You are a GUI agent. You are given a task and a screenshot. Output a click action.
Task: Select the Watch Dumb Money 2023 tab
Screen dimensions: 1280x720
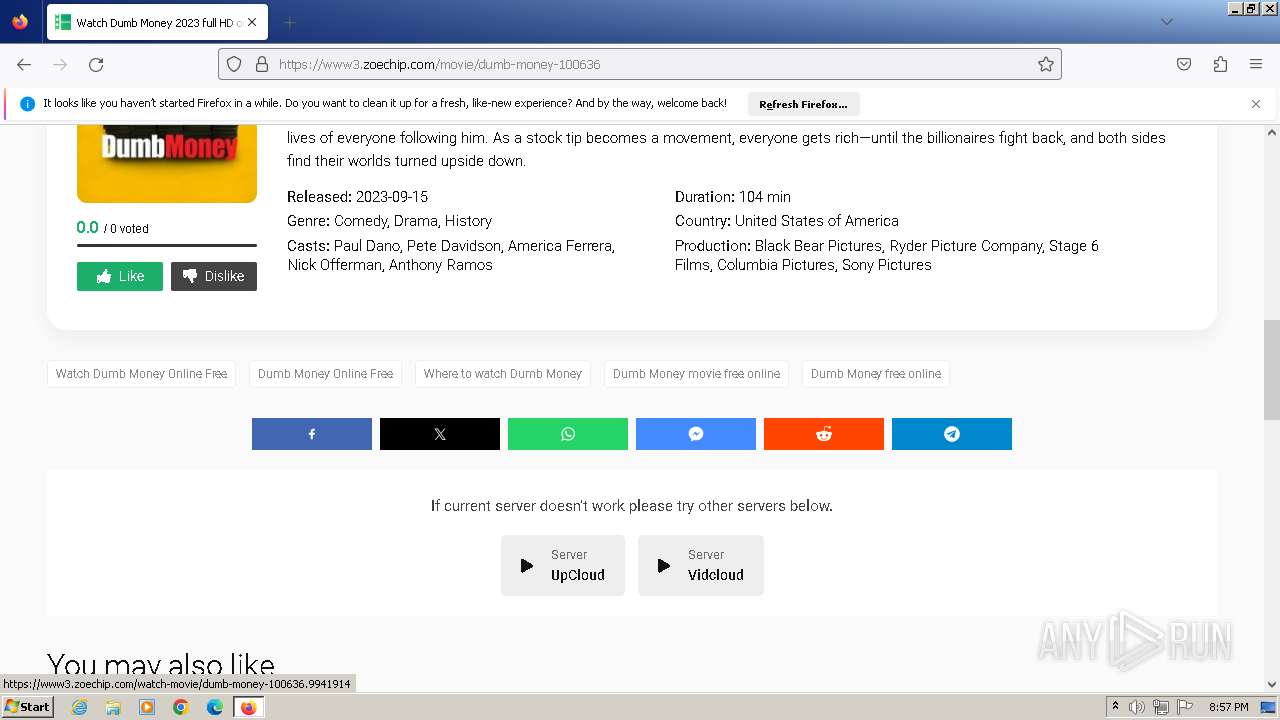point(157,22)
